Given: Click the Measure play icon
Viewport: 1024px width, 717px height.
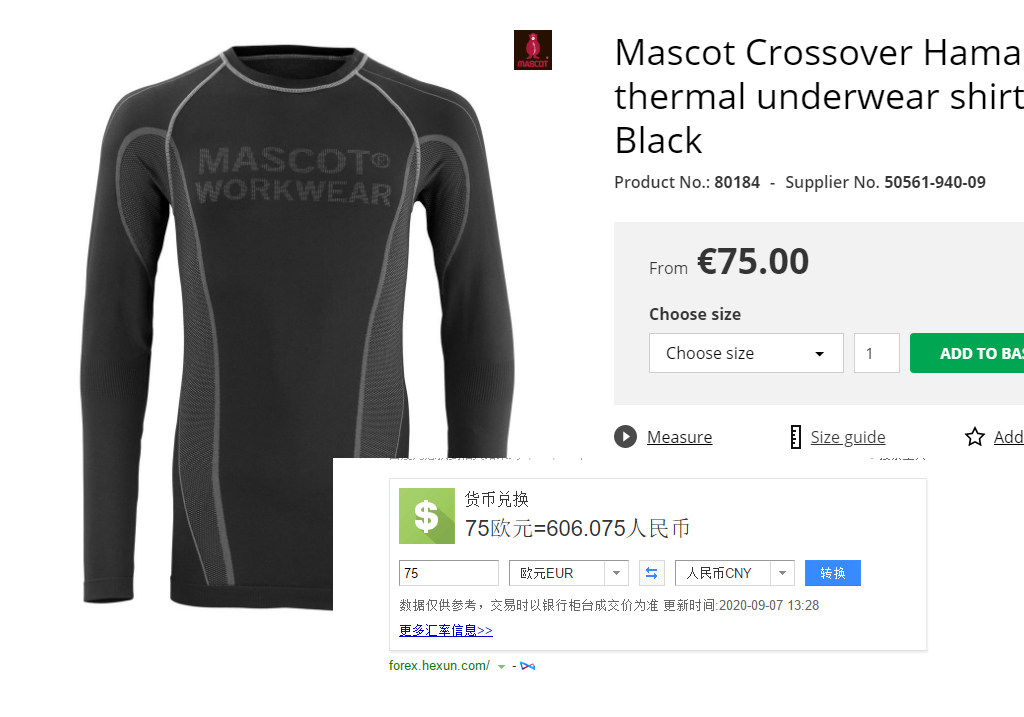Looking at the screenshot, I should [625, 437].
